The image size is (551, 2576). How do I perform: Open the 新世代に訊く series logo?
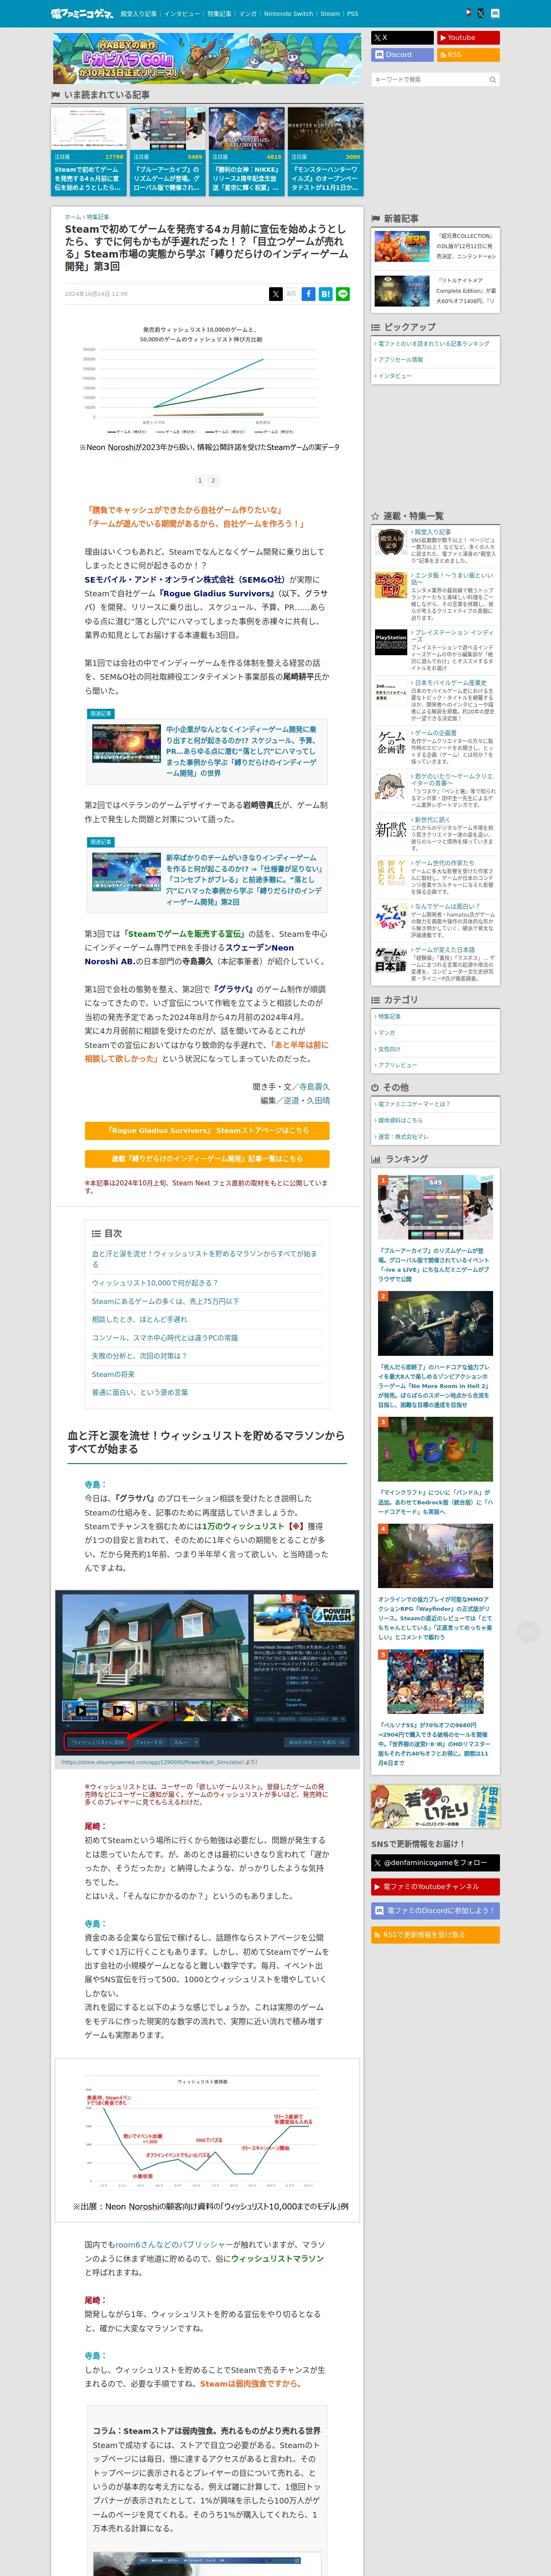click(x=390, y=829)
